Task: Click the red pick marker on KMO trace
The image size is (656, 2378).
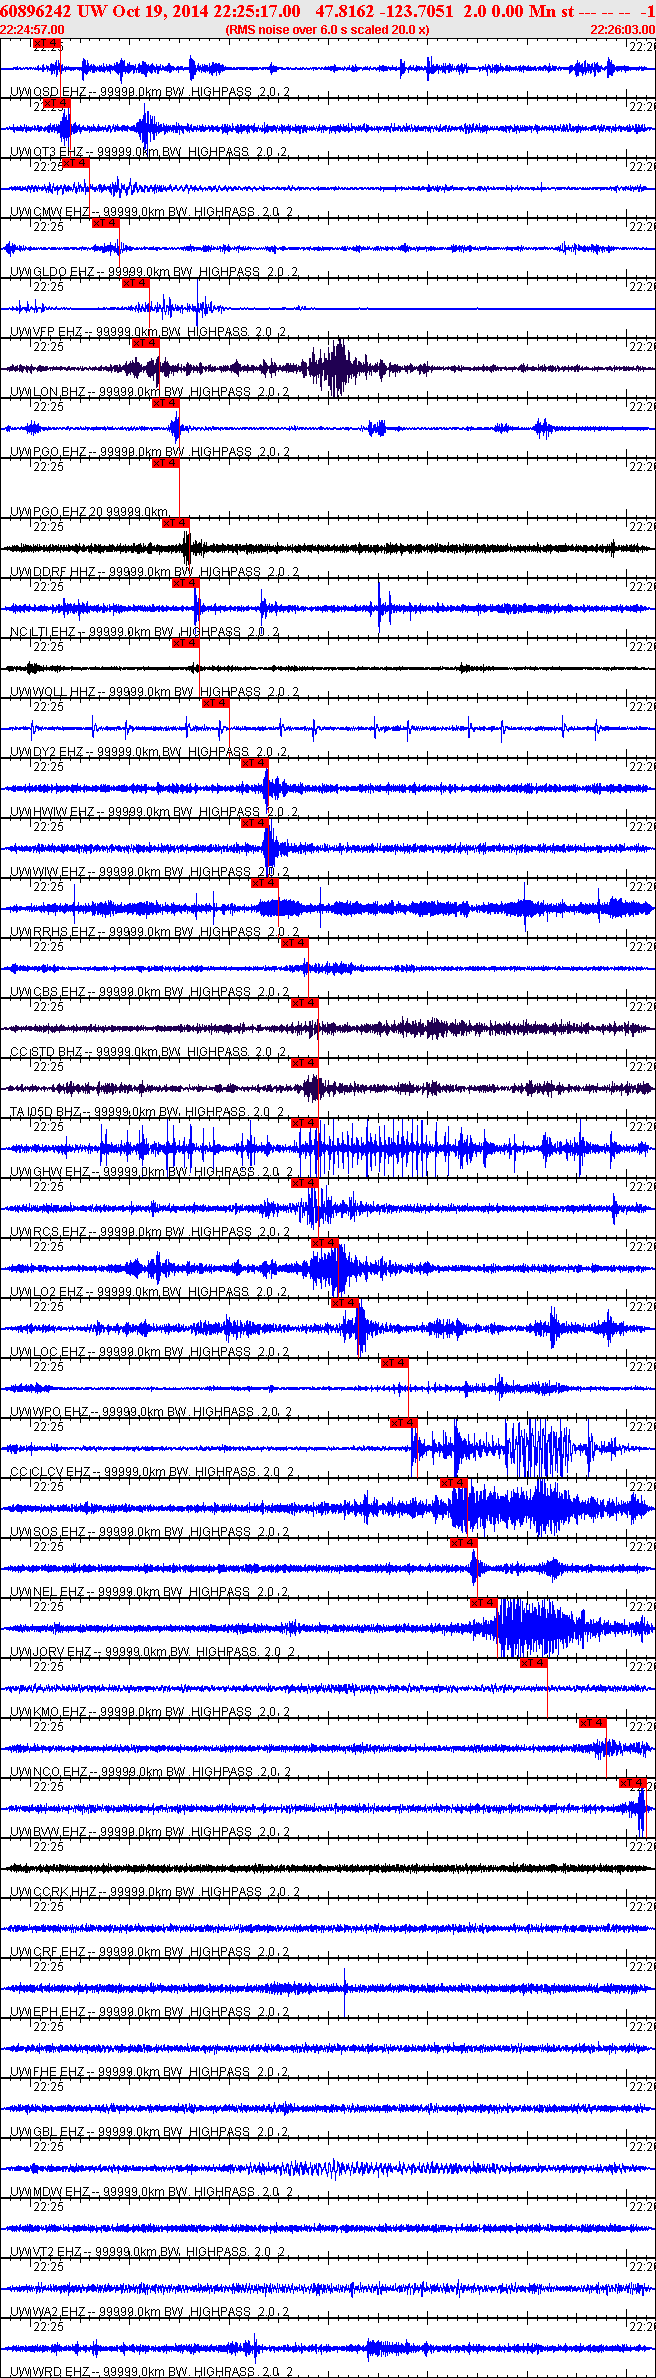Action: click(533, 1663)
